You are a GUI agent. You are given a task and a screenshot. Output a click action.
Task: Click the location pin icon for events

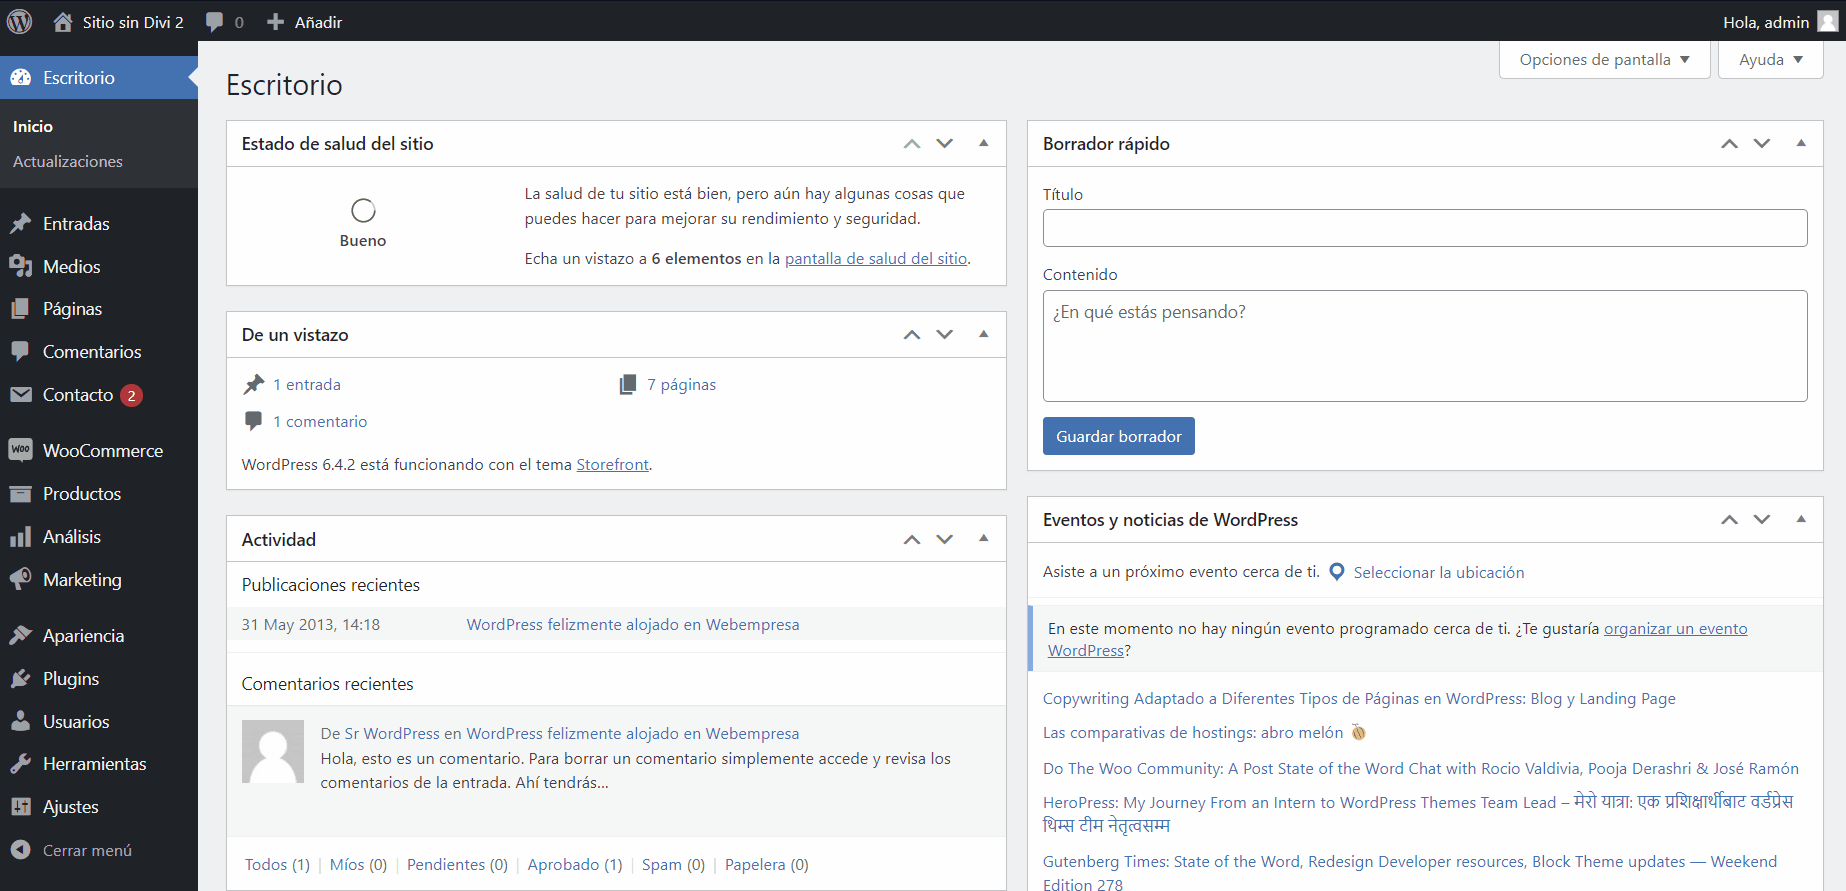[1336, 572]
